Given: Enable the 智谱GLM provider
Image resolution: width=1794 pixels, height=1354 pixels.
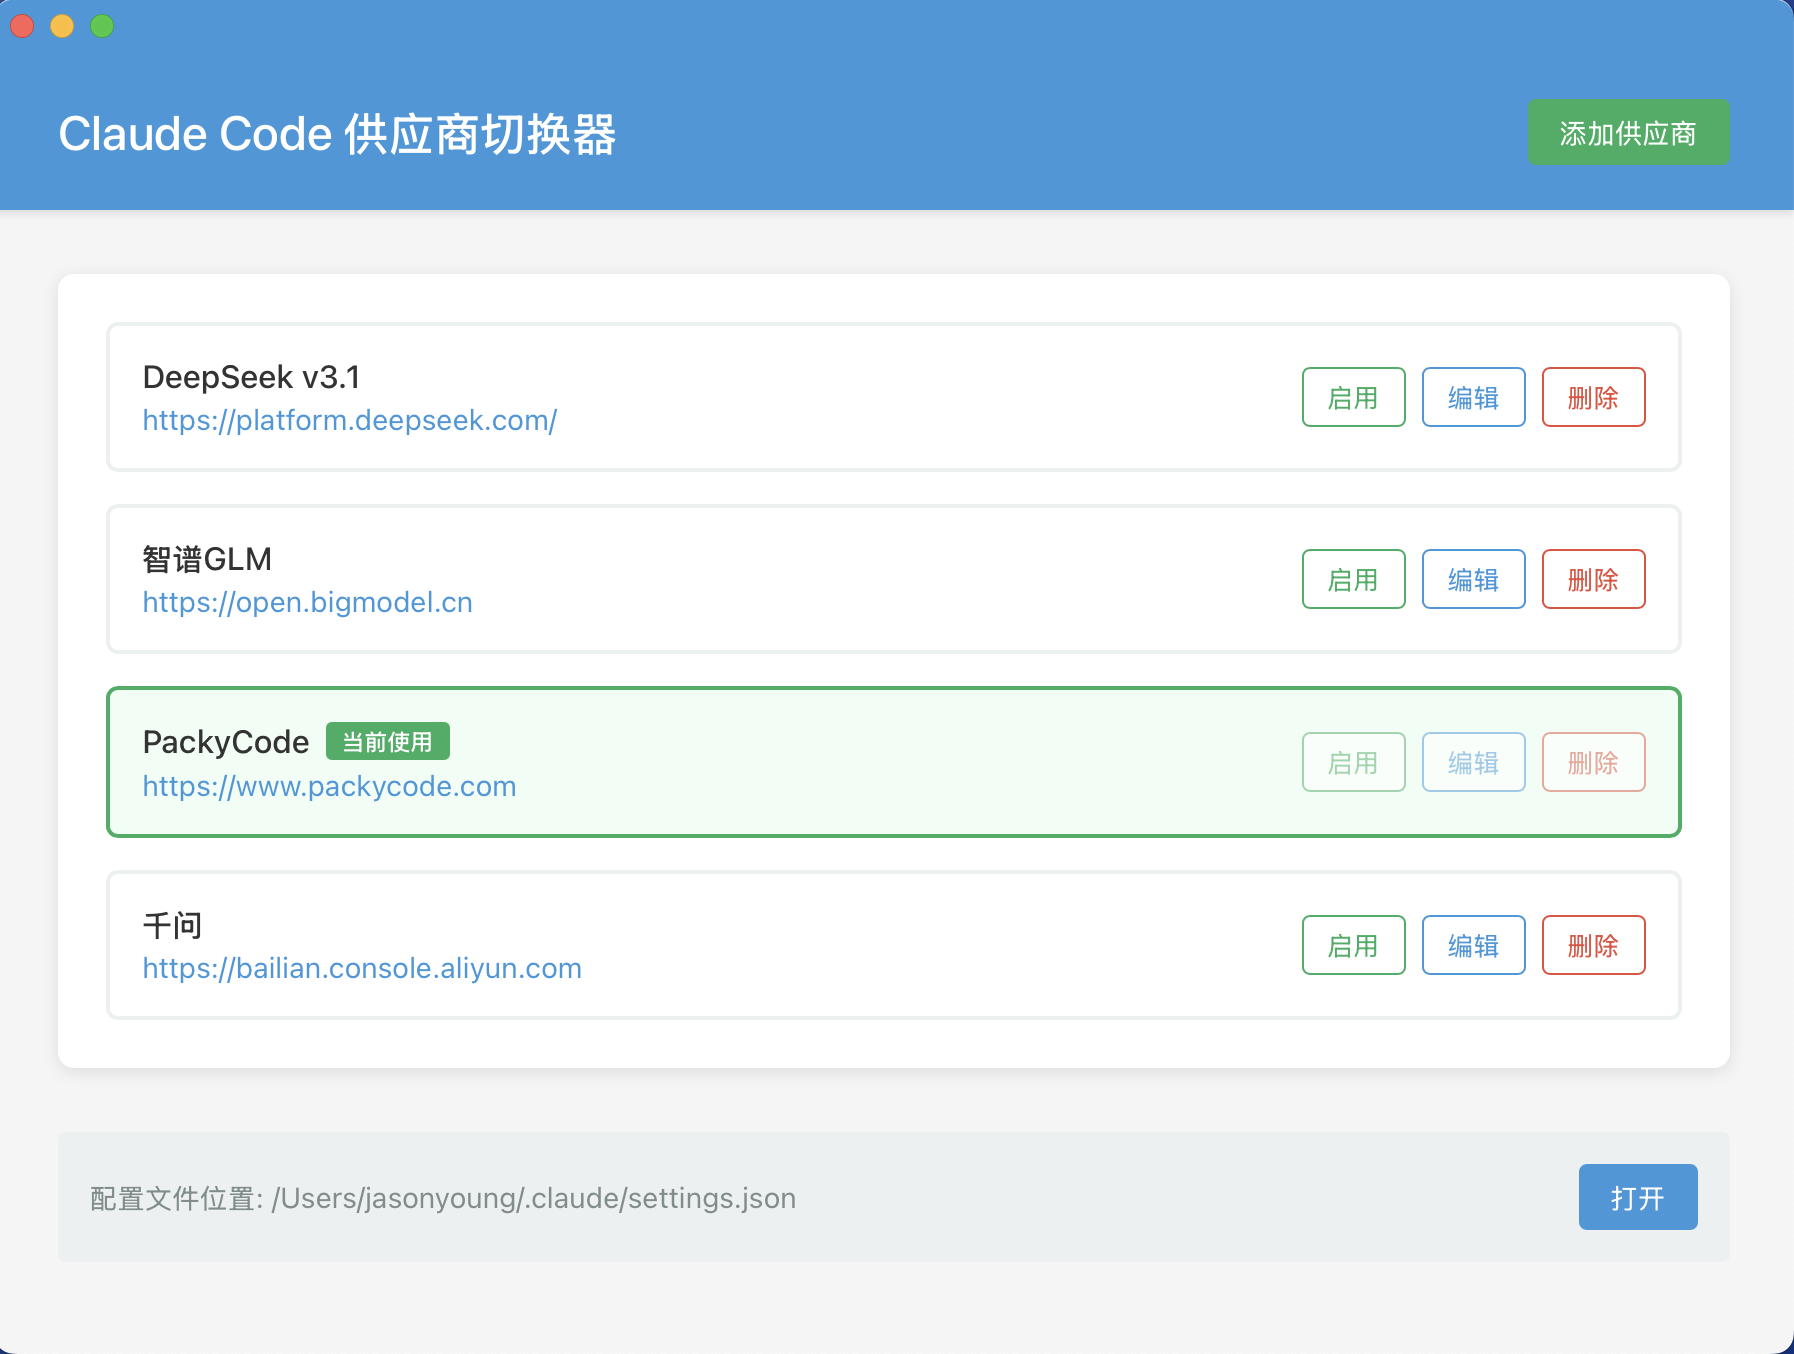Looking at the screenshot, I should tap(1353, 579).
